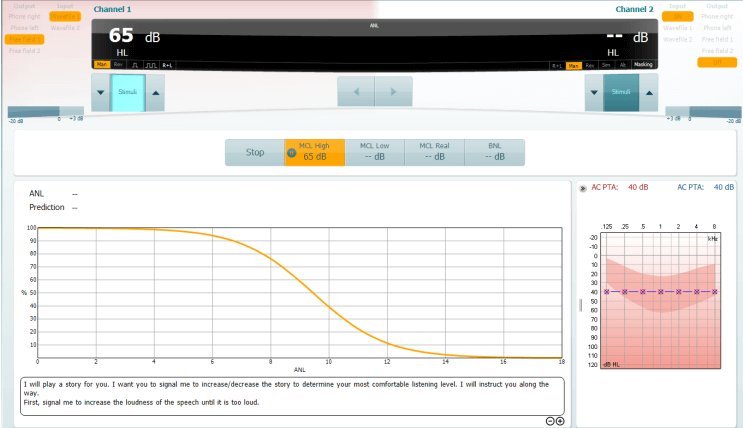Select the BNL tab

tap(495, 152)
